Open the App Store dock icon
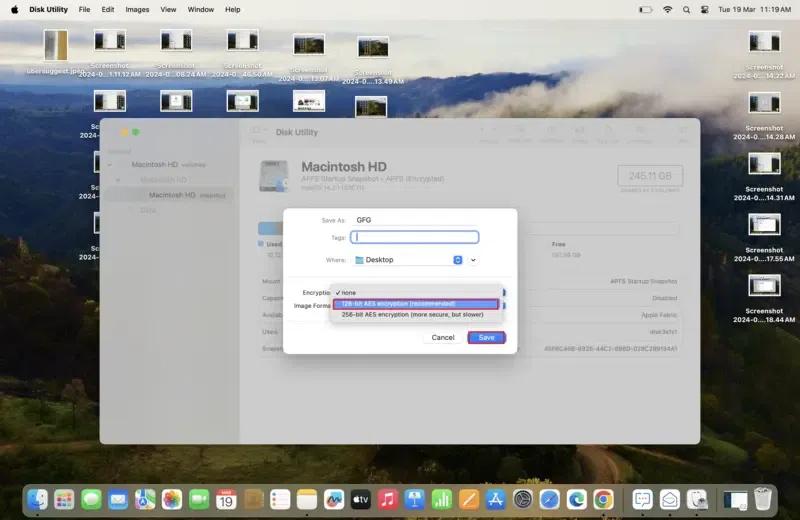 click(x=495, y=500)
